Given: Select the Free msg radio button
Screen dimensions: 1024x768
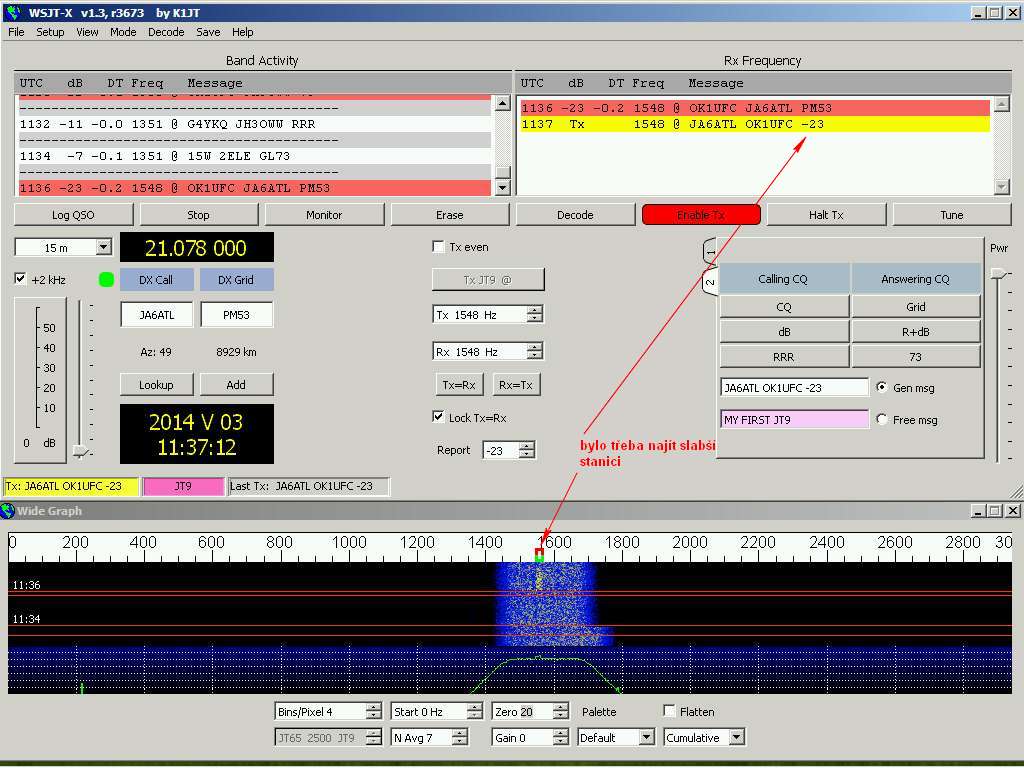Looking at the screenshot, I should coord(882,420).
